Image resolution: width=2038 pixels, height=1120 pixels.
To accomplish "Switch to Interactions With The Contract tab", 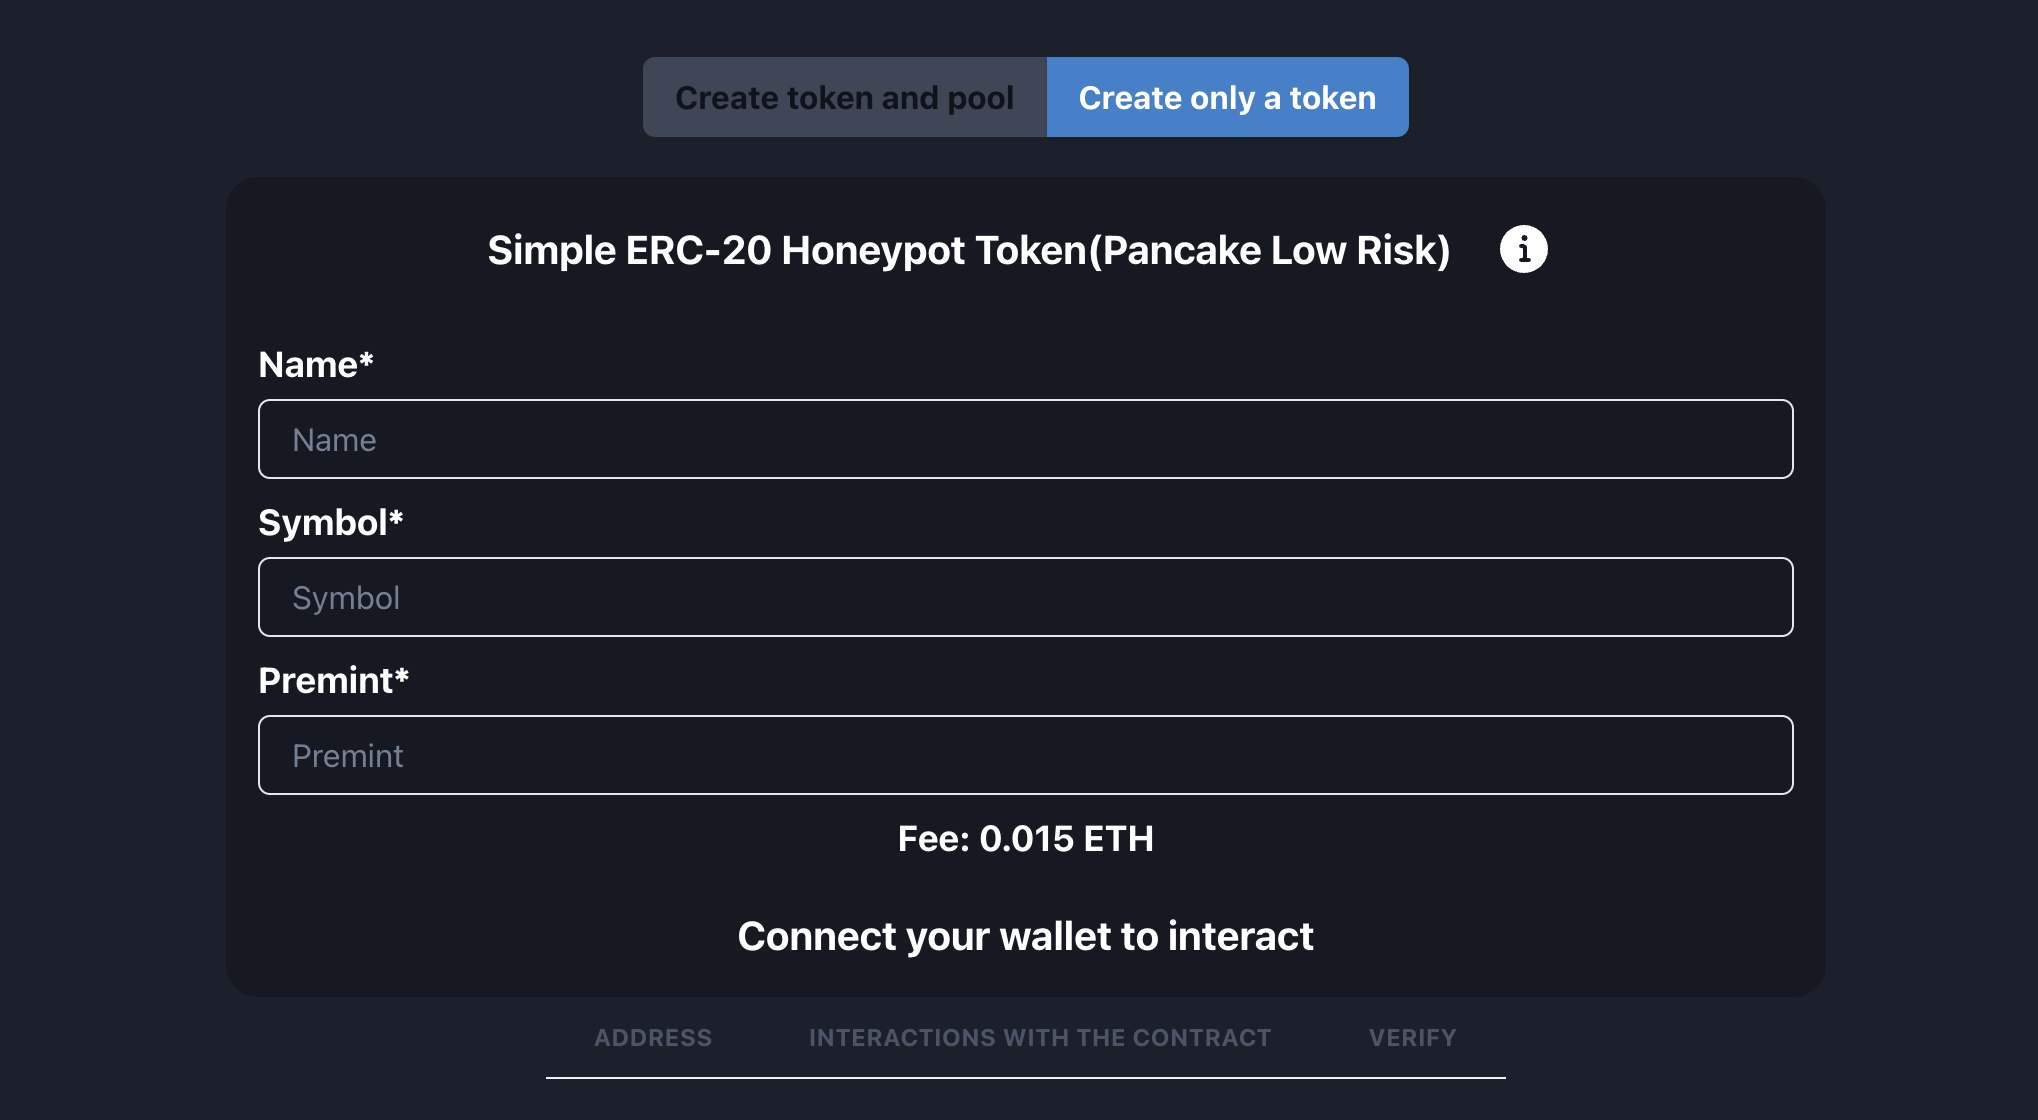I will [x=1040, y=1038].
